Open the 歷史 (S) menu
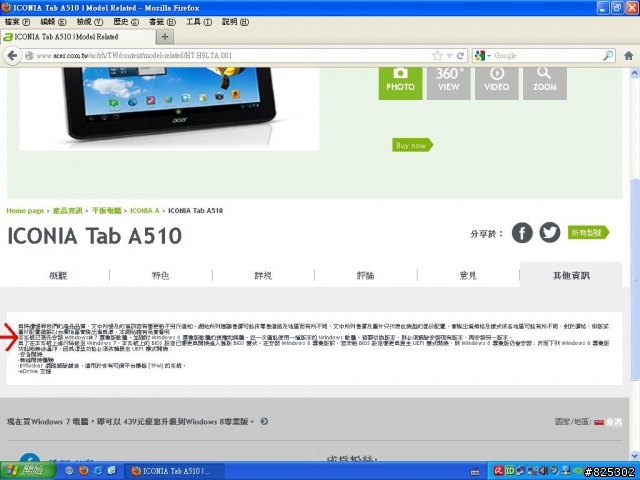Viewport: 640px width, 480px height. (x=126, y=22)
